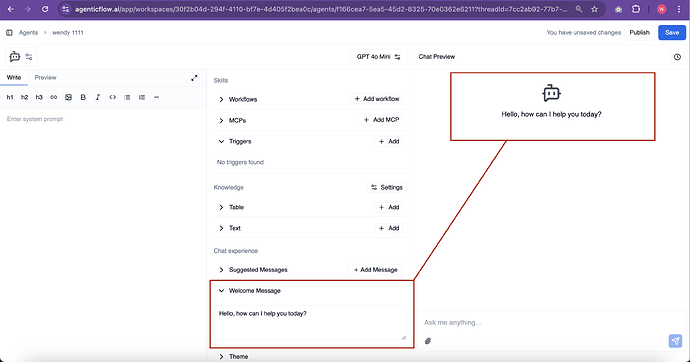Viewport: 690px width, 362px height.
Task: Insert a link in the prompt
Action: pos(54,97)
